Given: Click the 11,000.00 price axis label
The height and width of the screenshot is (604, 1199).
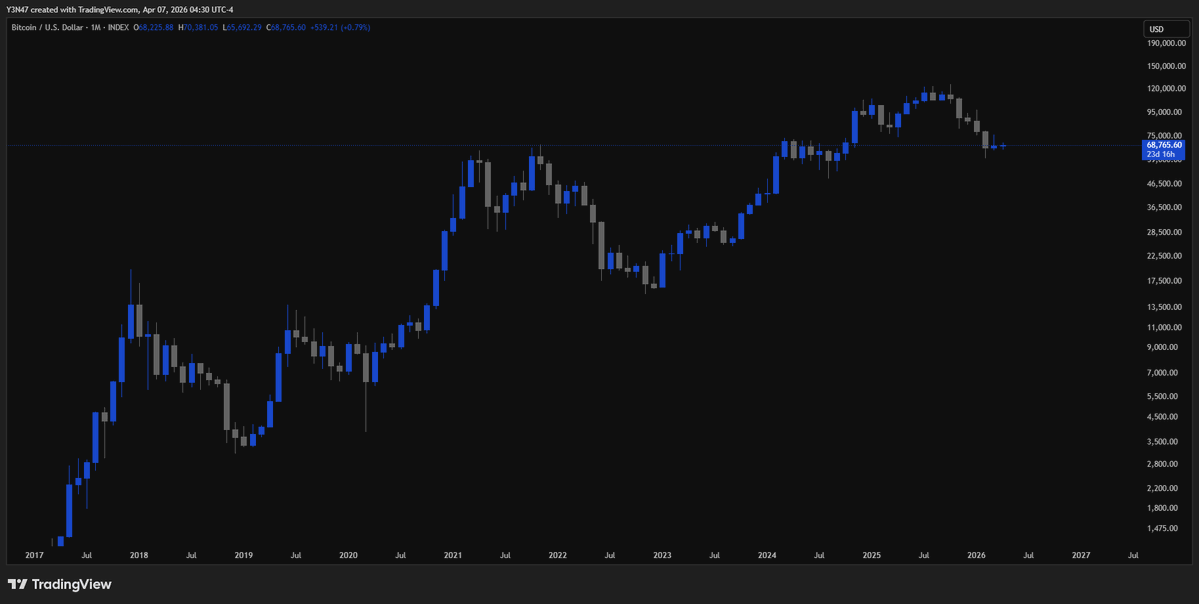Looking at the screenshot, I should tap(1166, 327).
